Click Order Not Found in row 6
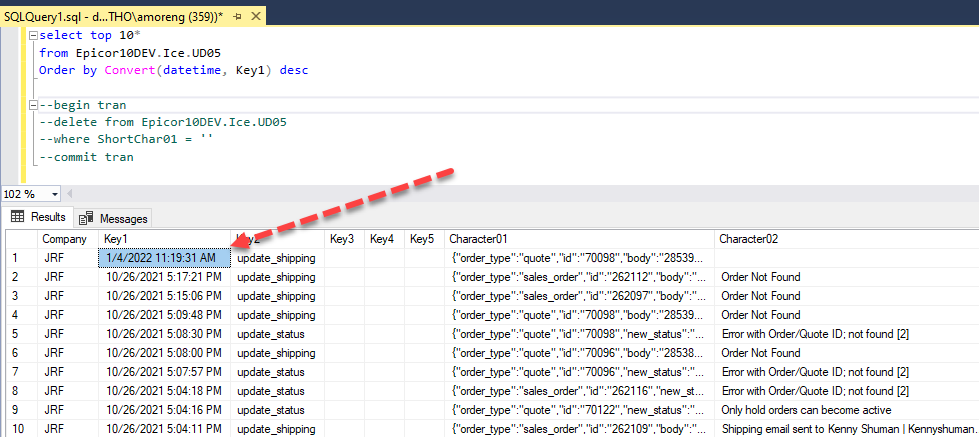Viewport: 979px width, 437px height. pos(846,353)
